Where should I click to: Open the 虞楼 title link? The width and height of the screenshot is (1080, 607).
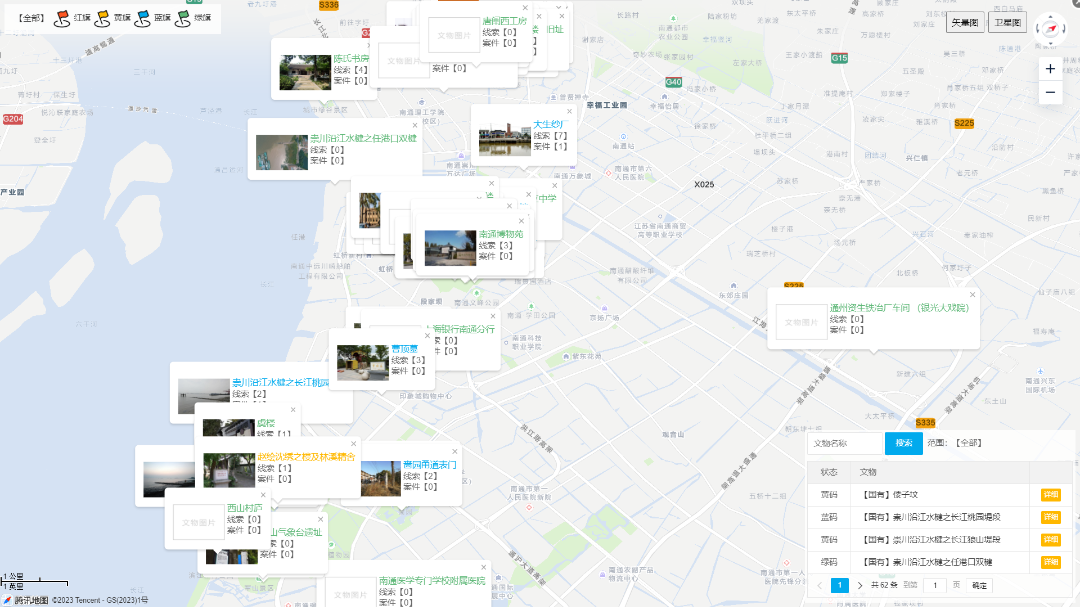pyautogui.click(x=266, y=423)
